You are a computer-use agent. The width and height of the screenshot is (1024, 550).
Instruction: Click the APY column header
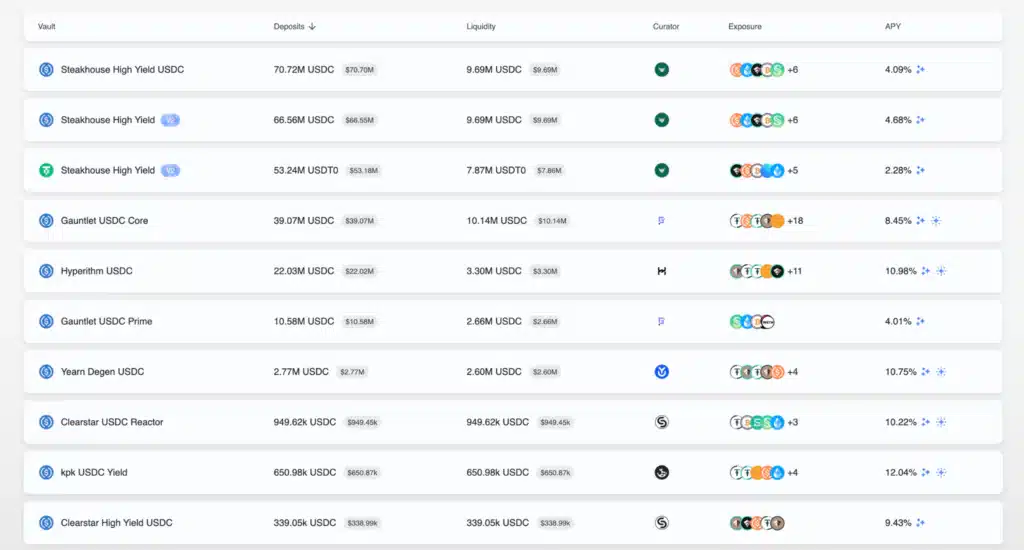893,27
